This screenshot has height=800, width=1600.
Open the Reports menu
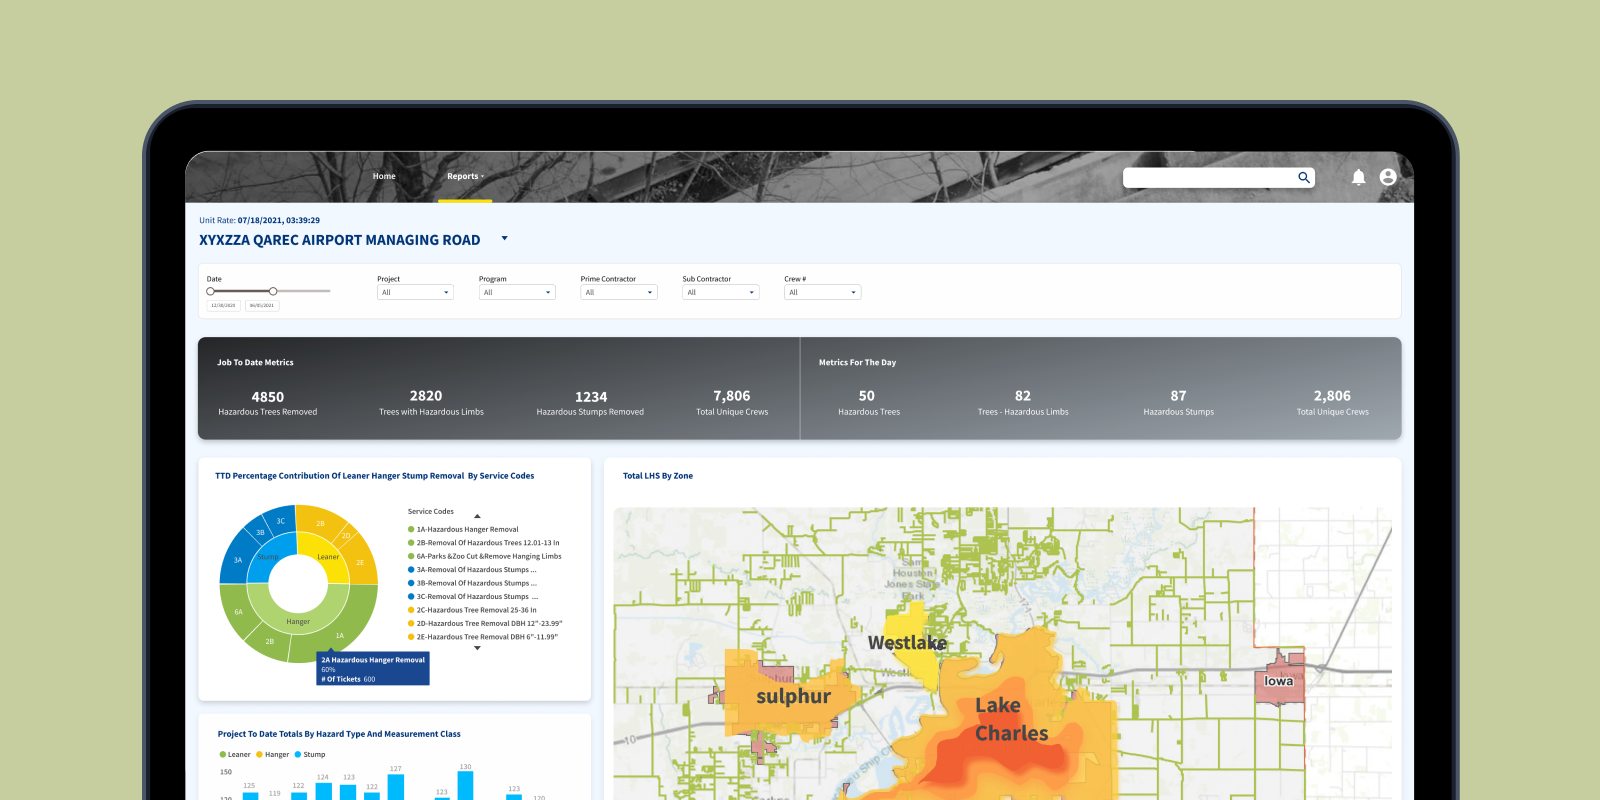pyautogui.click(x=464, y=176)
